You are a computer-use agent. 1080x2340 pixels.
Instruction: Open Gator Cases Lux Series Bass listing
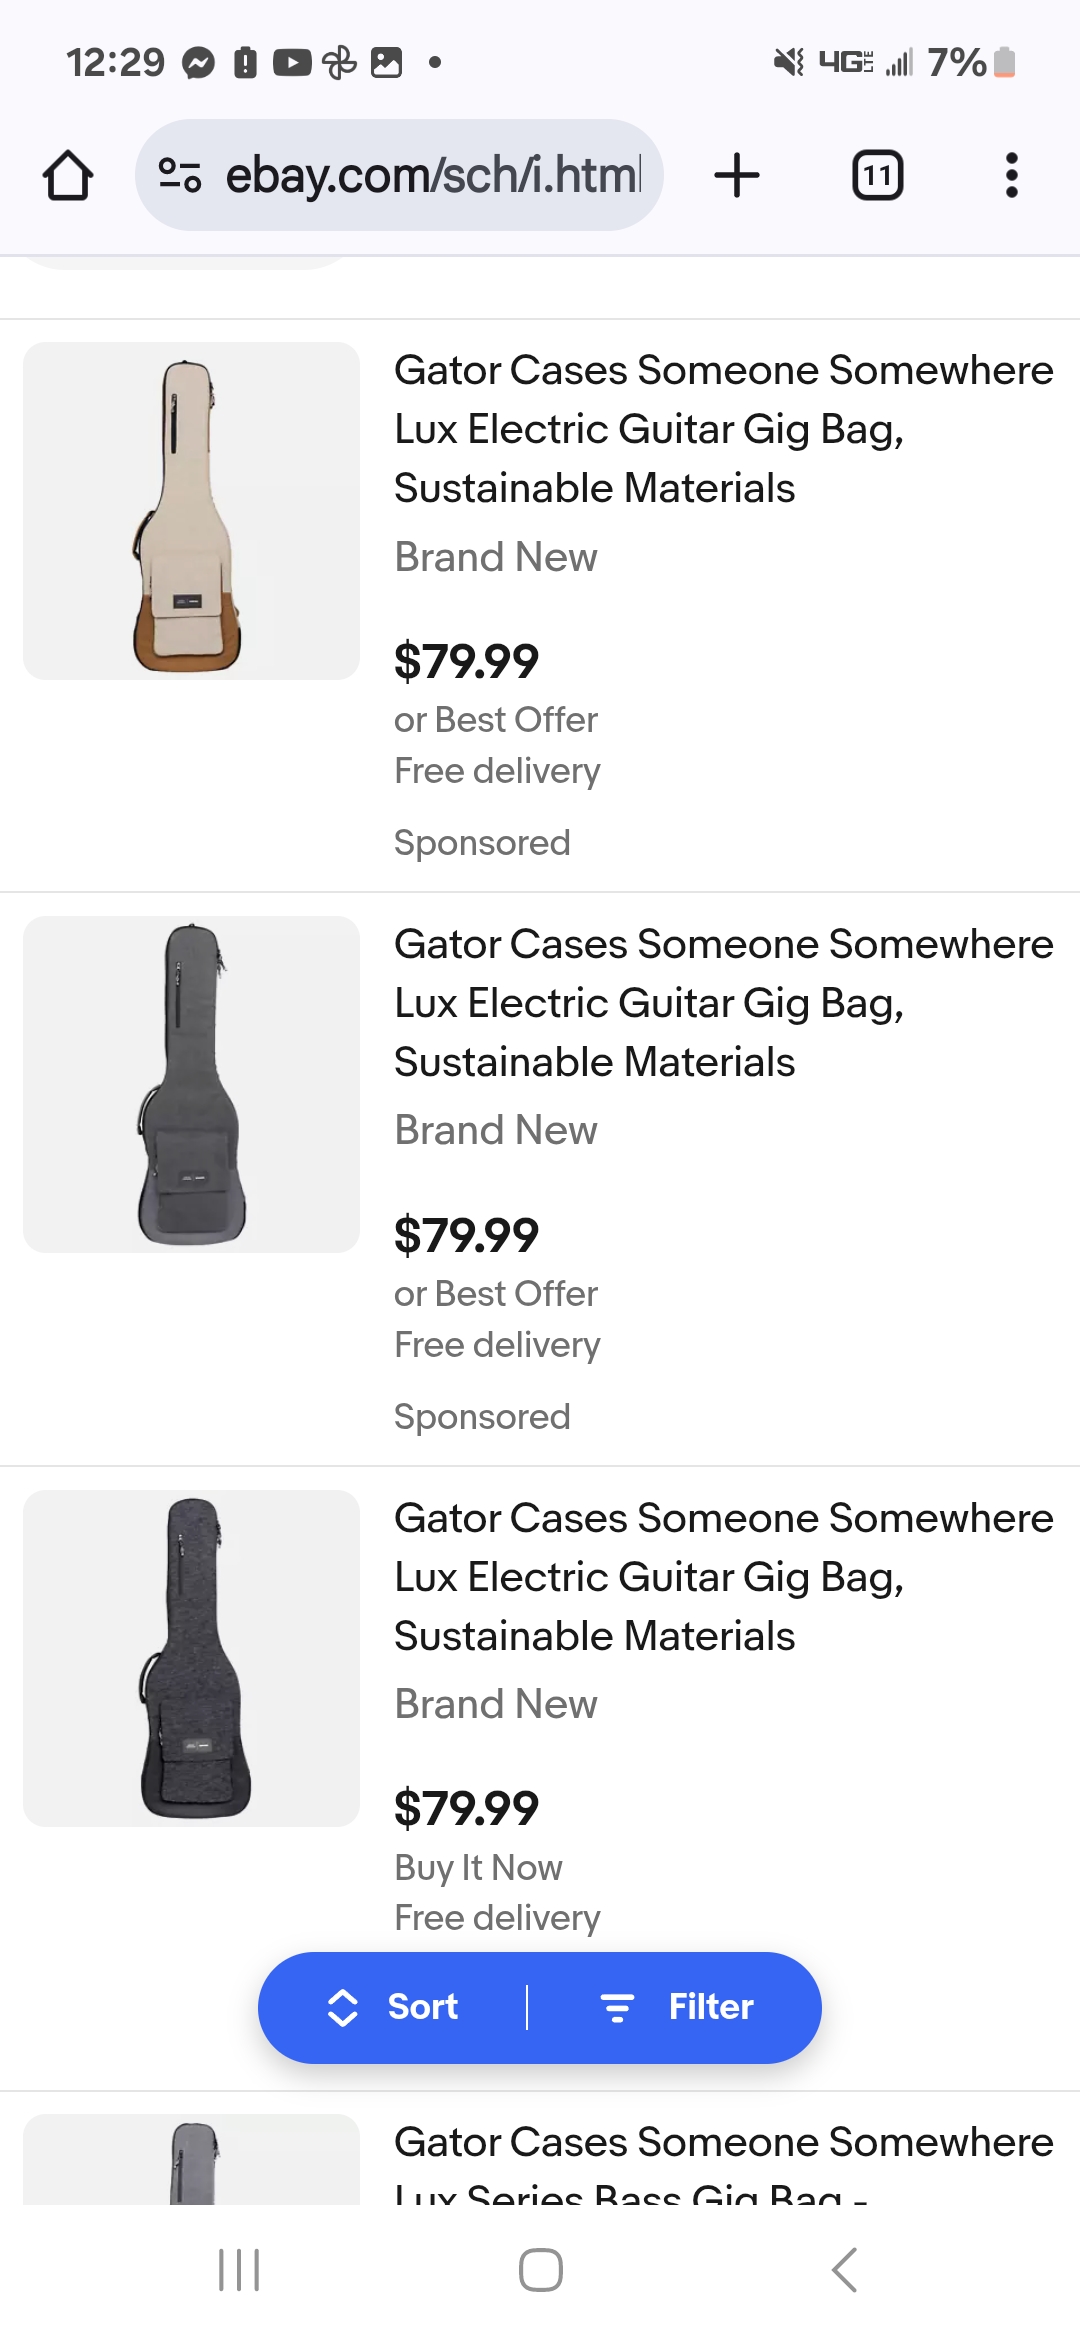pos(723,2160)
